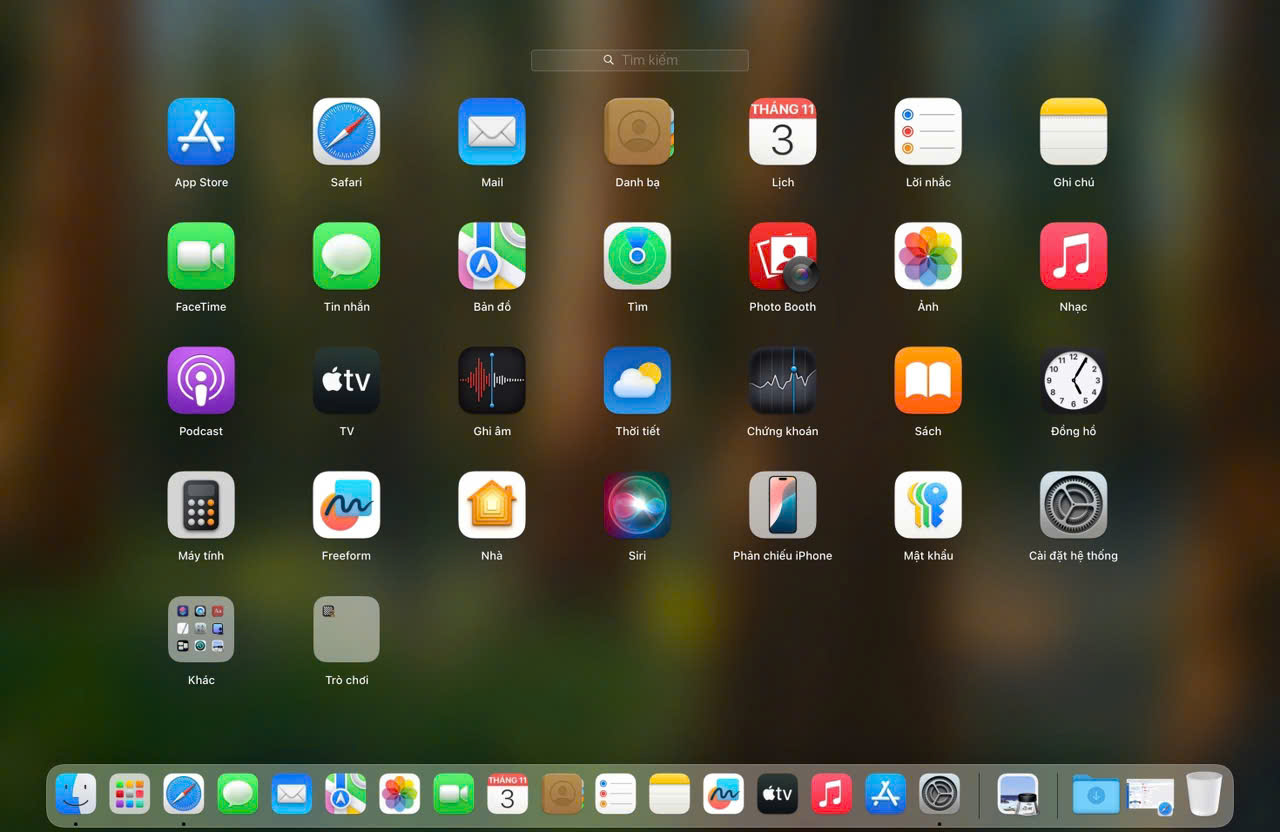
Task: Launch Photo Booth app
Action: (x=782, y=256)
